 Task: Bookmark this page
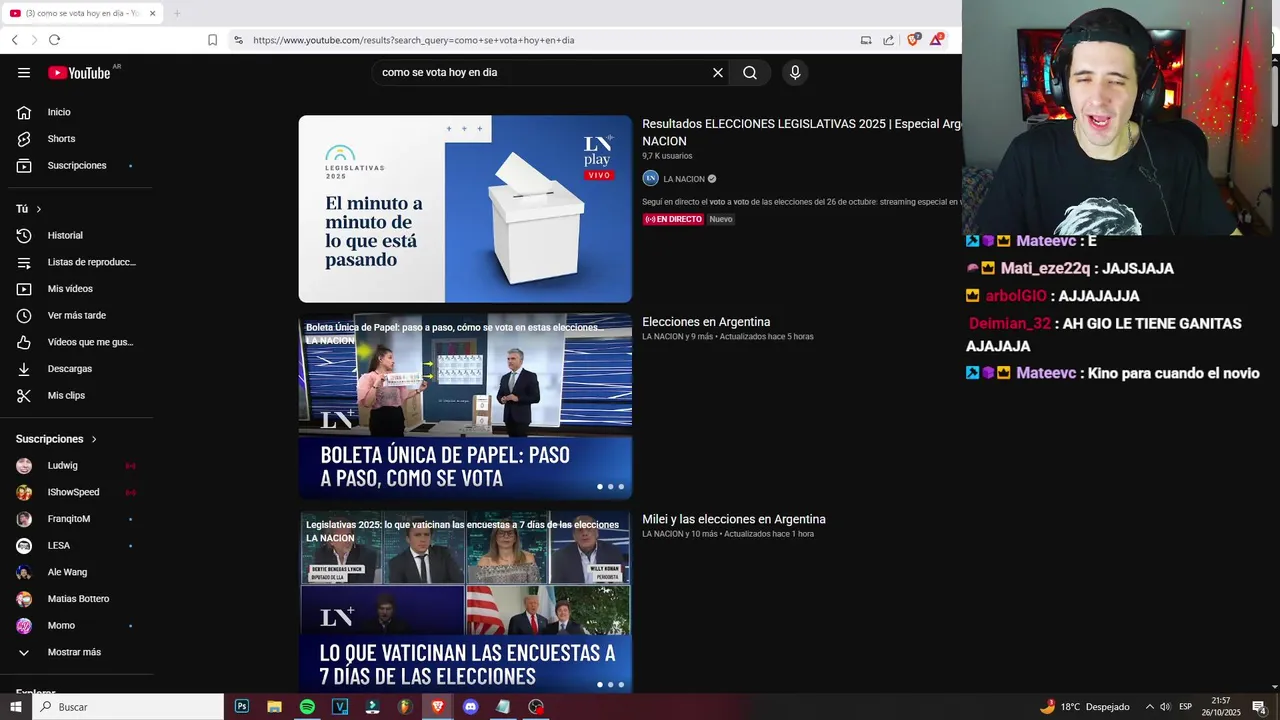point(212,40)
